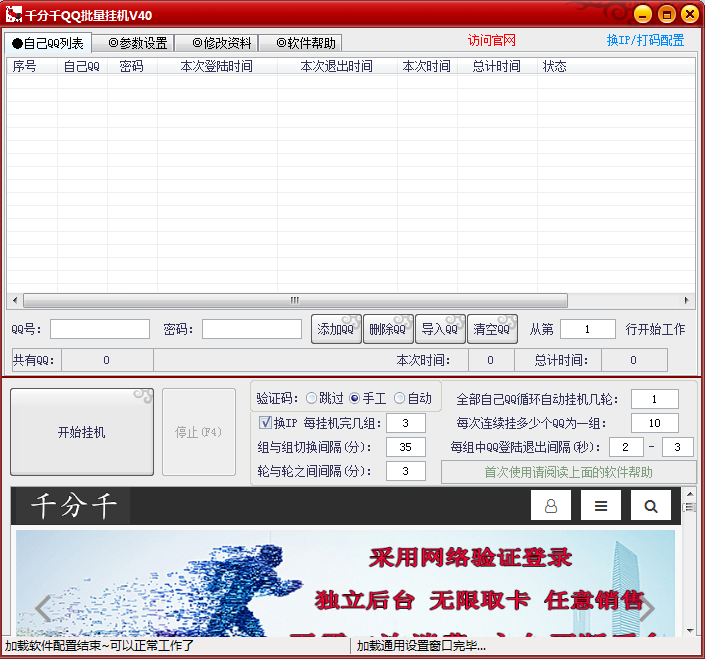Click the 本次时间 column header
Viewport: 705px width, 659px height.
coord(427,66)
